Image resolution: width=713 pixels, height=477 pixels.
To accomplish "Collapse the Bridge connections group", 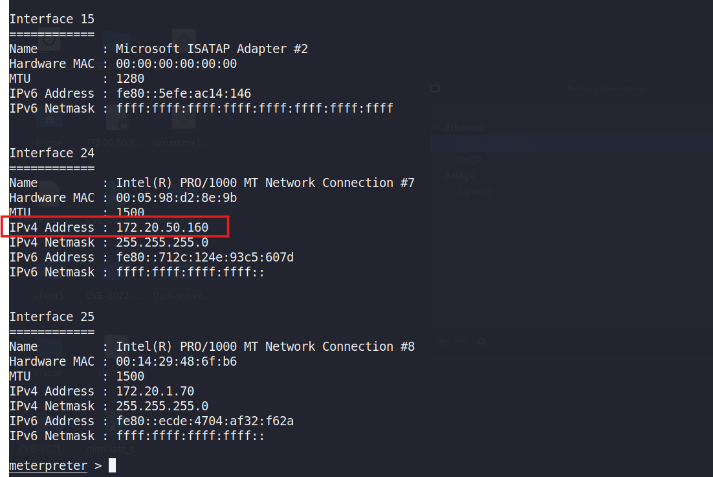I will 438,176.
